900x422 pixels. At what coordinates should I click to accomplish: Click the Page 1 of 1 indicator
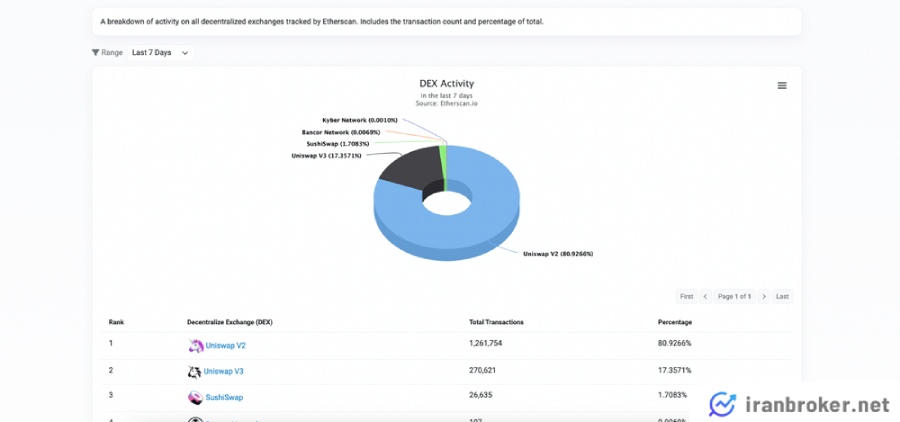click(734, 296)
